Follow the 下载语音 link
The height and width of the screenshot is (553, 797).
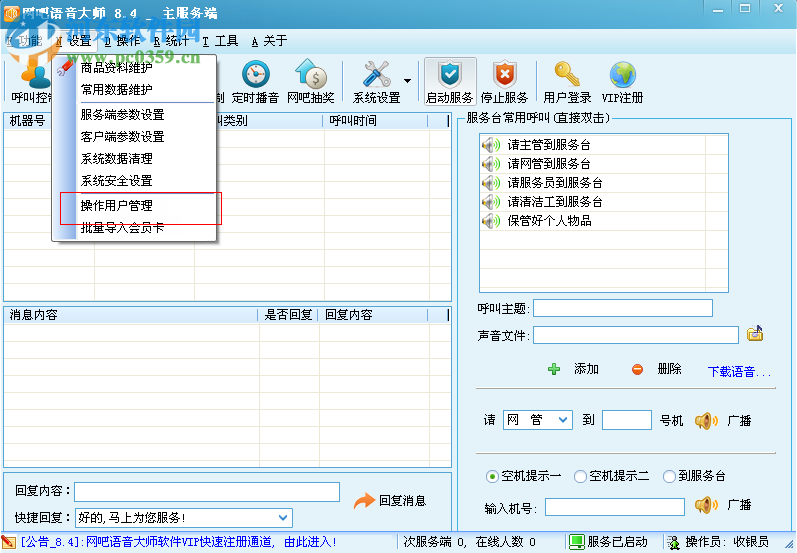[x=739, y=372]
